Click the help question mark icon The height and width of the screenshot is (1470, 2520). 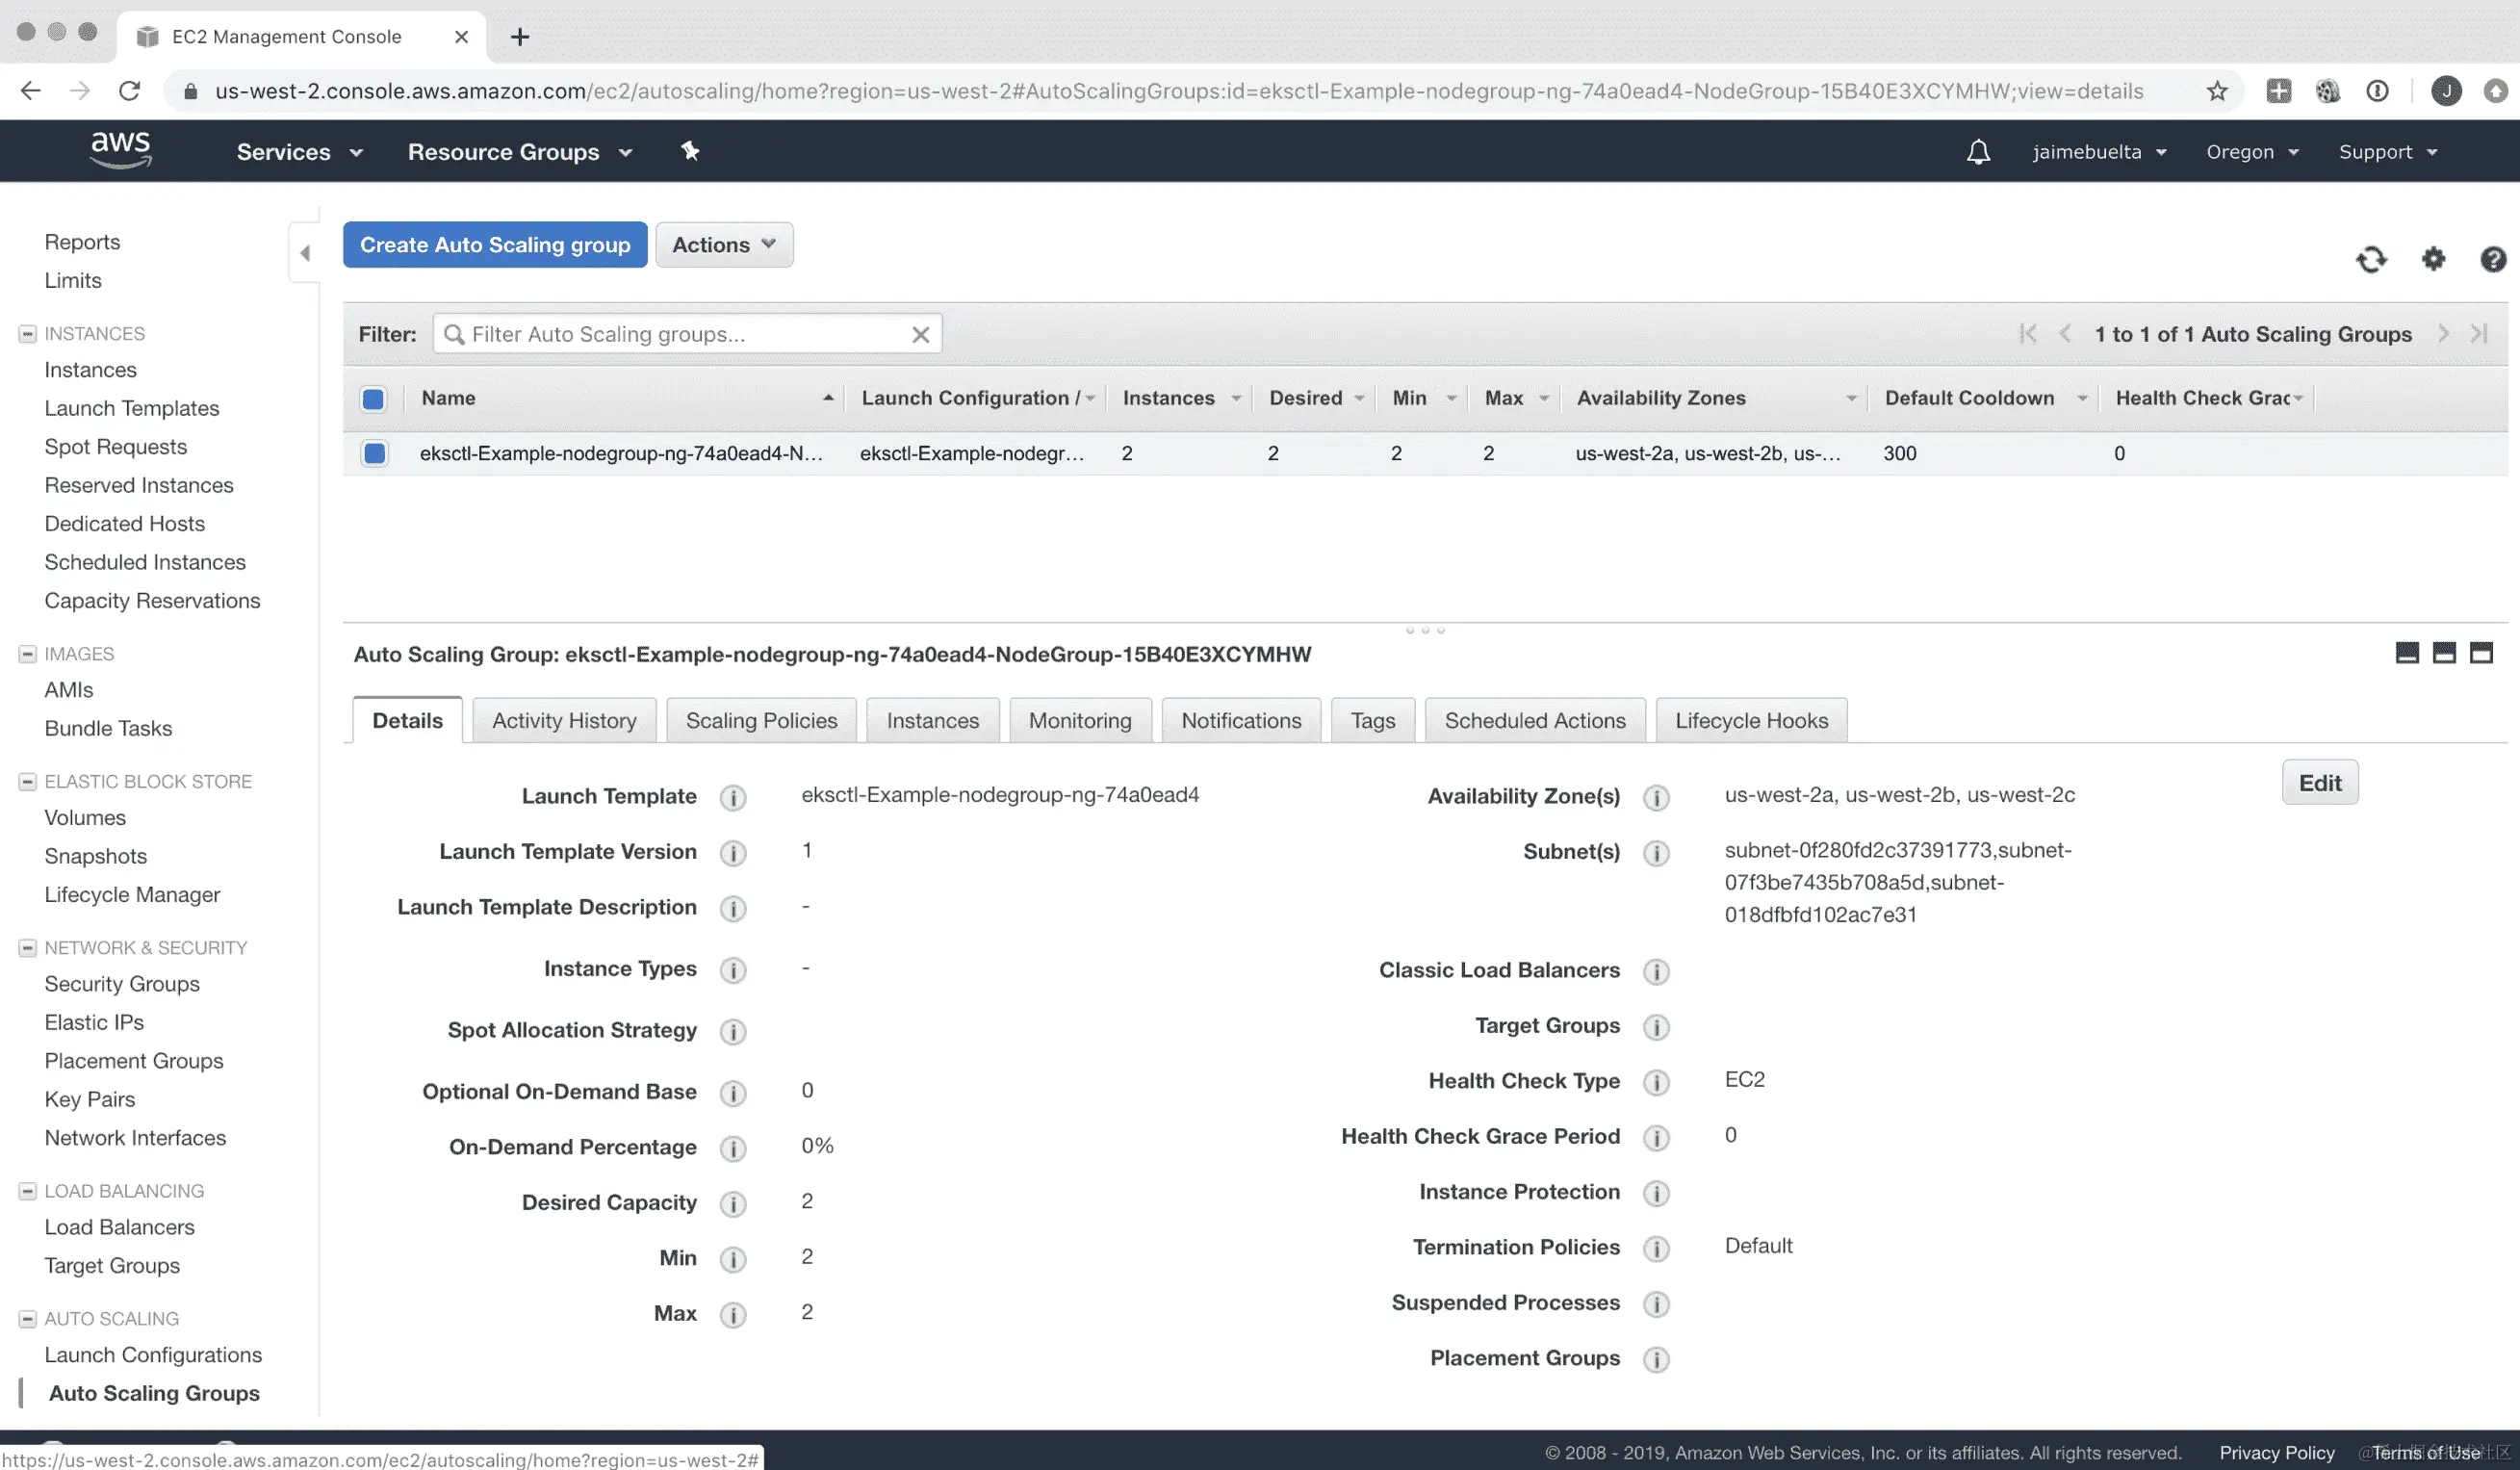[x=2492, y=259]
